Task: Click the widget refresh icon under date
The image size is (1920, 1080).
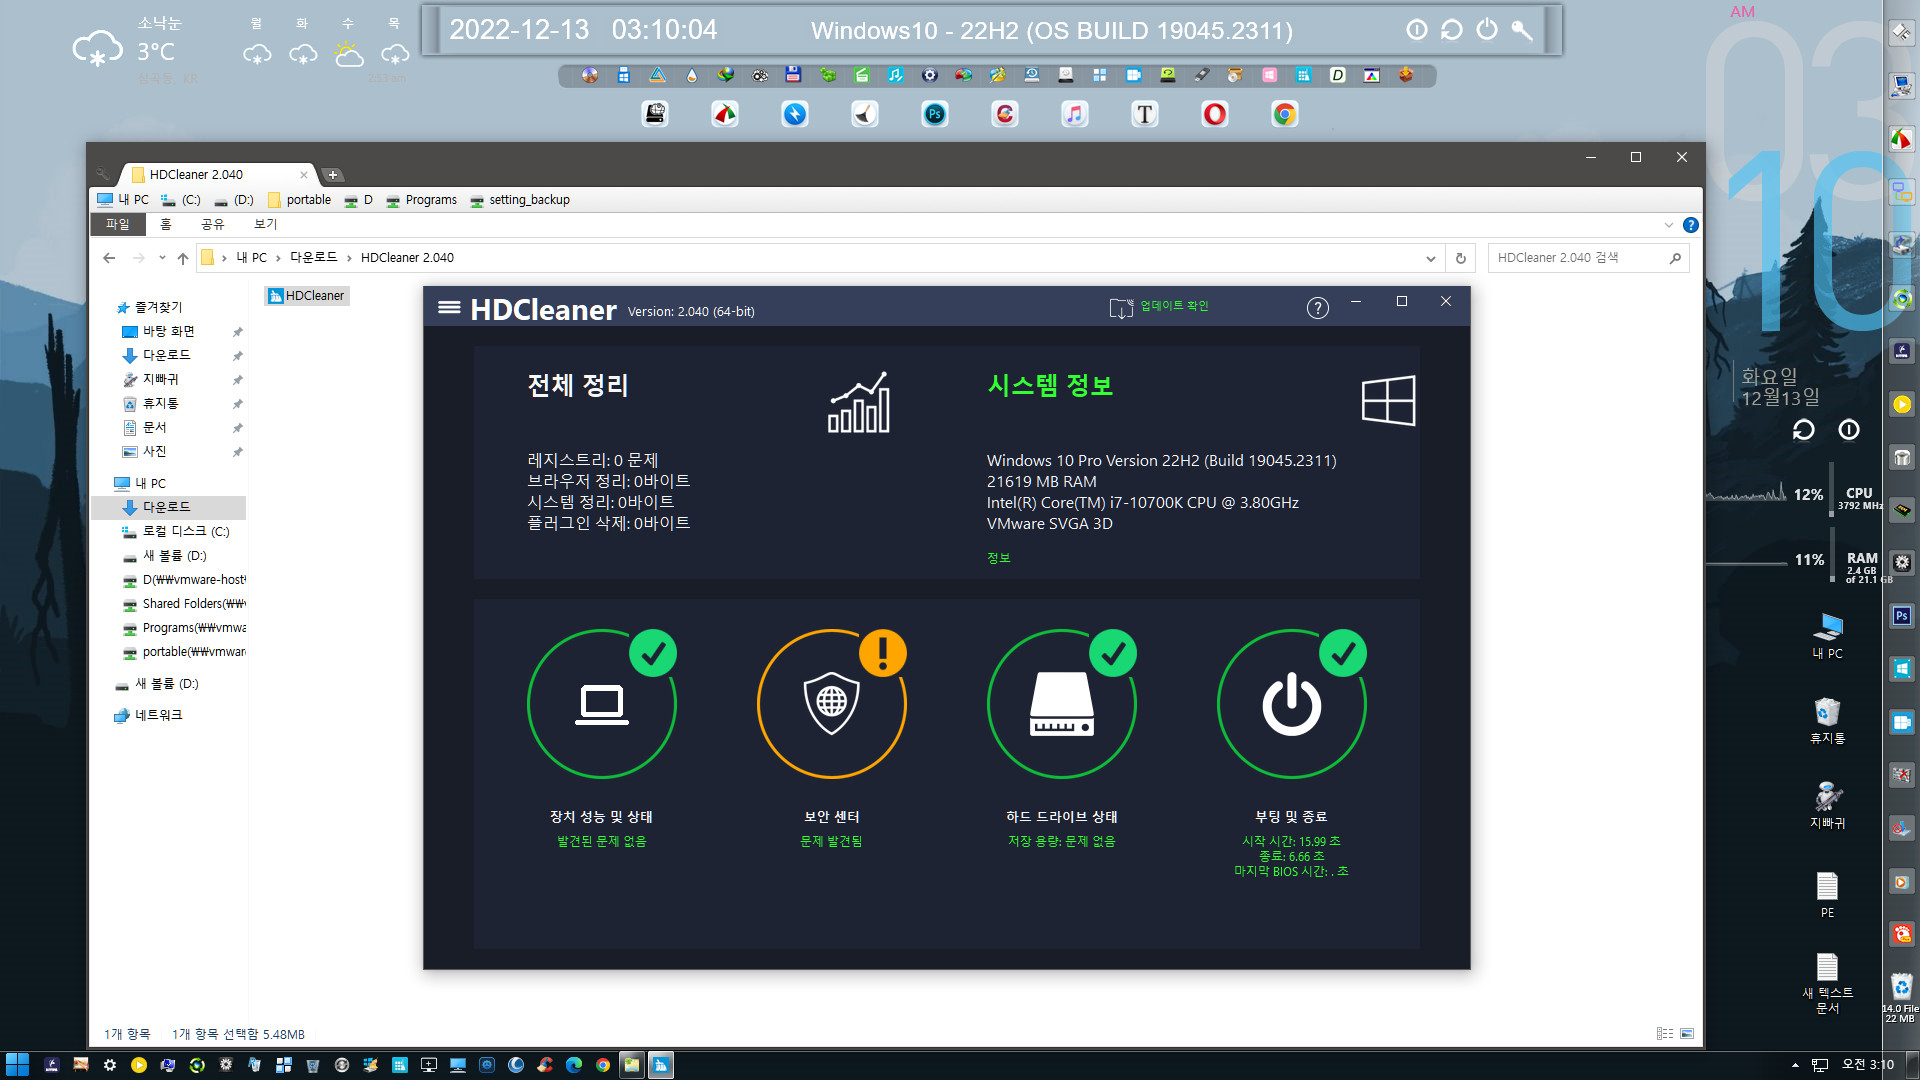Action: coord(1804,430)
